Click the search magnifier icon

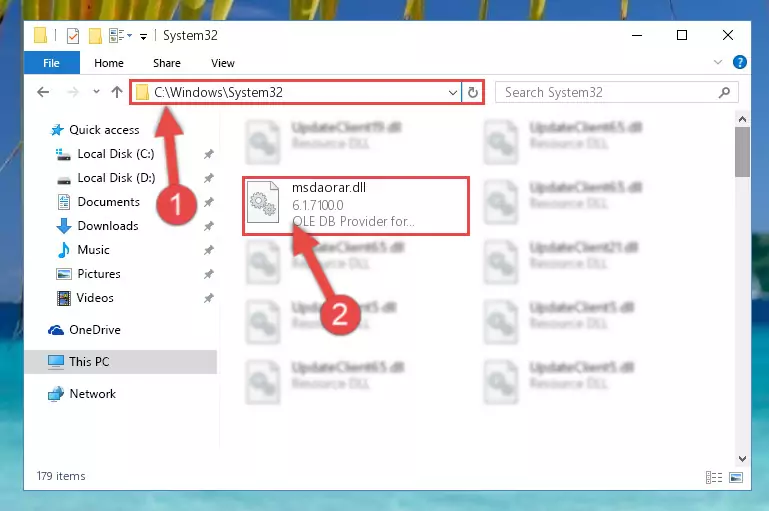(x=724, y=92)
